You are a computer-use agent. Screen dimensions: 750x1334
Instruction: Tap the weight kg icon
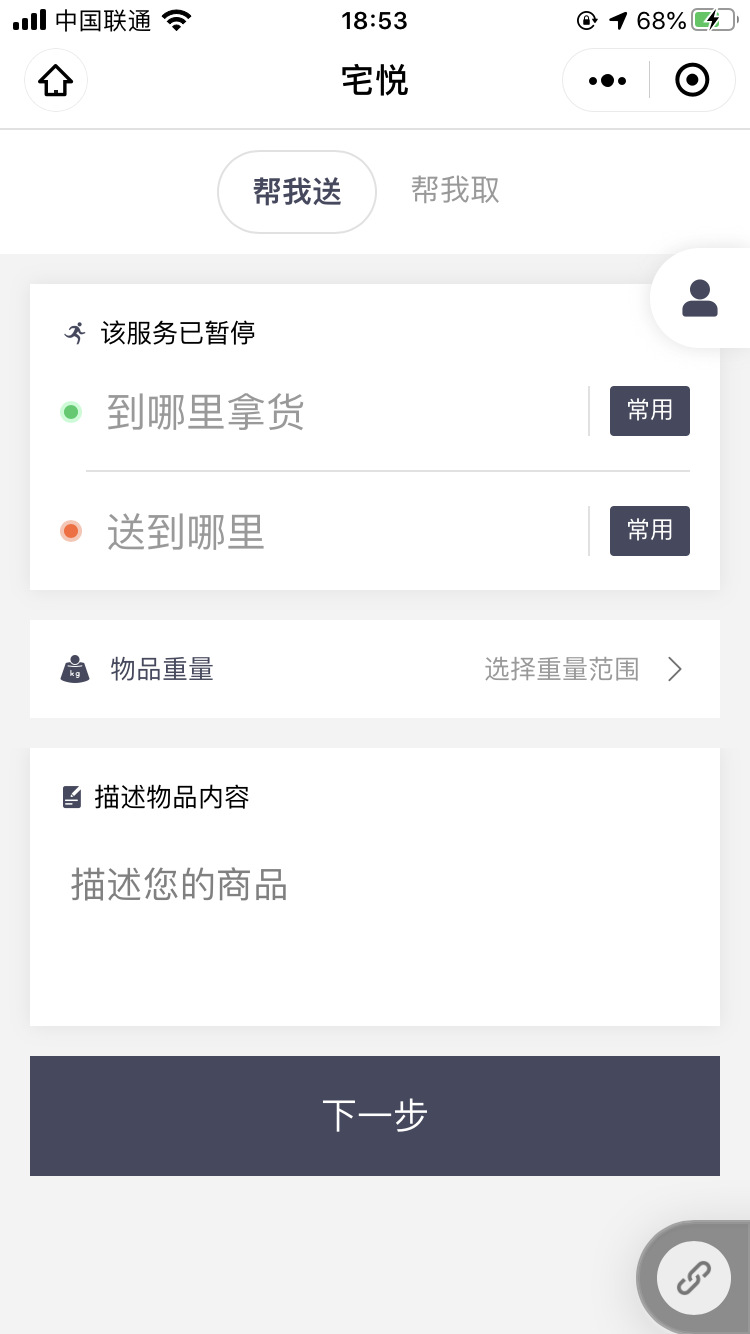(x=75, y=669)
